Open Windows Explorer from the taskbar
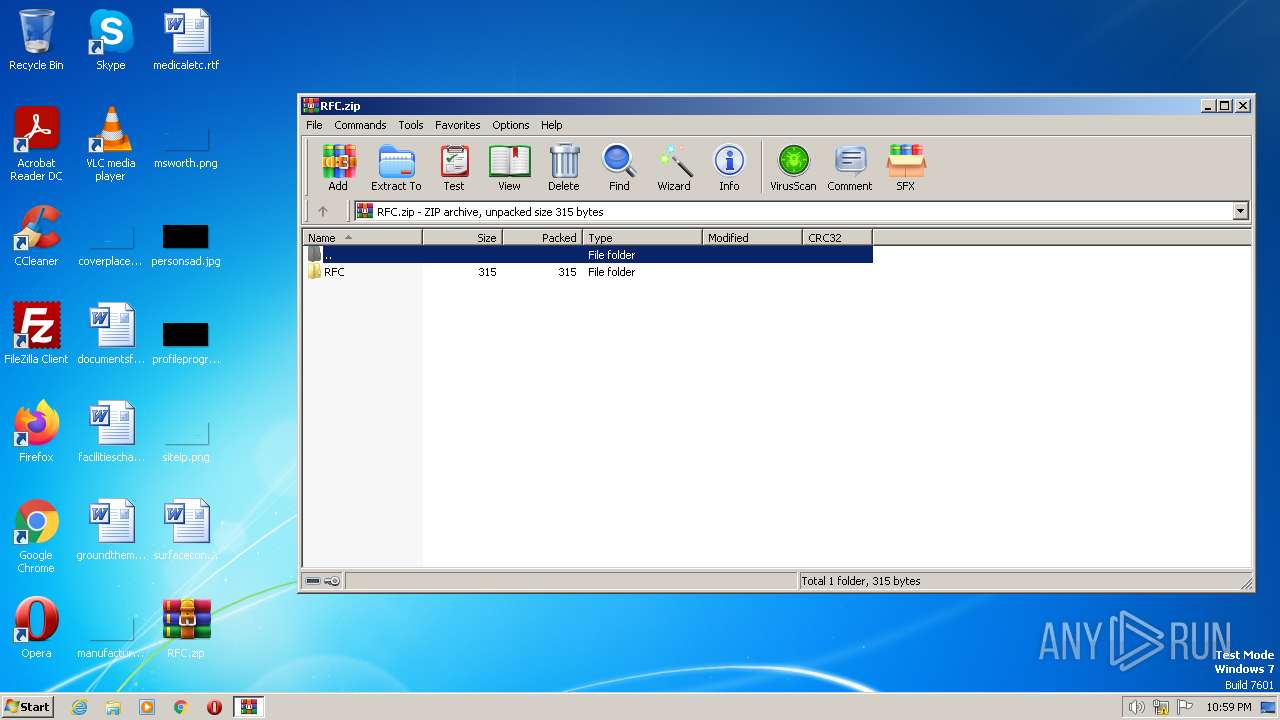Image resolution: width=1280 pixels, height=720 pixels. [x=113, y=707]
